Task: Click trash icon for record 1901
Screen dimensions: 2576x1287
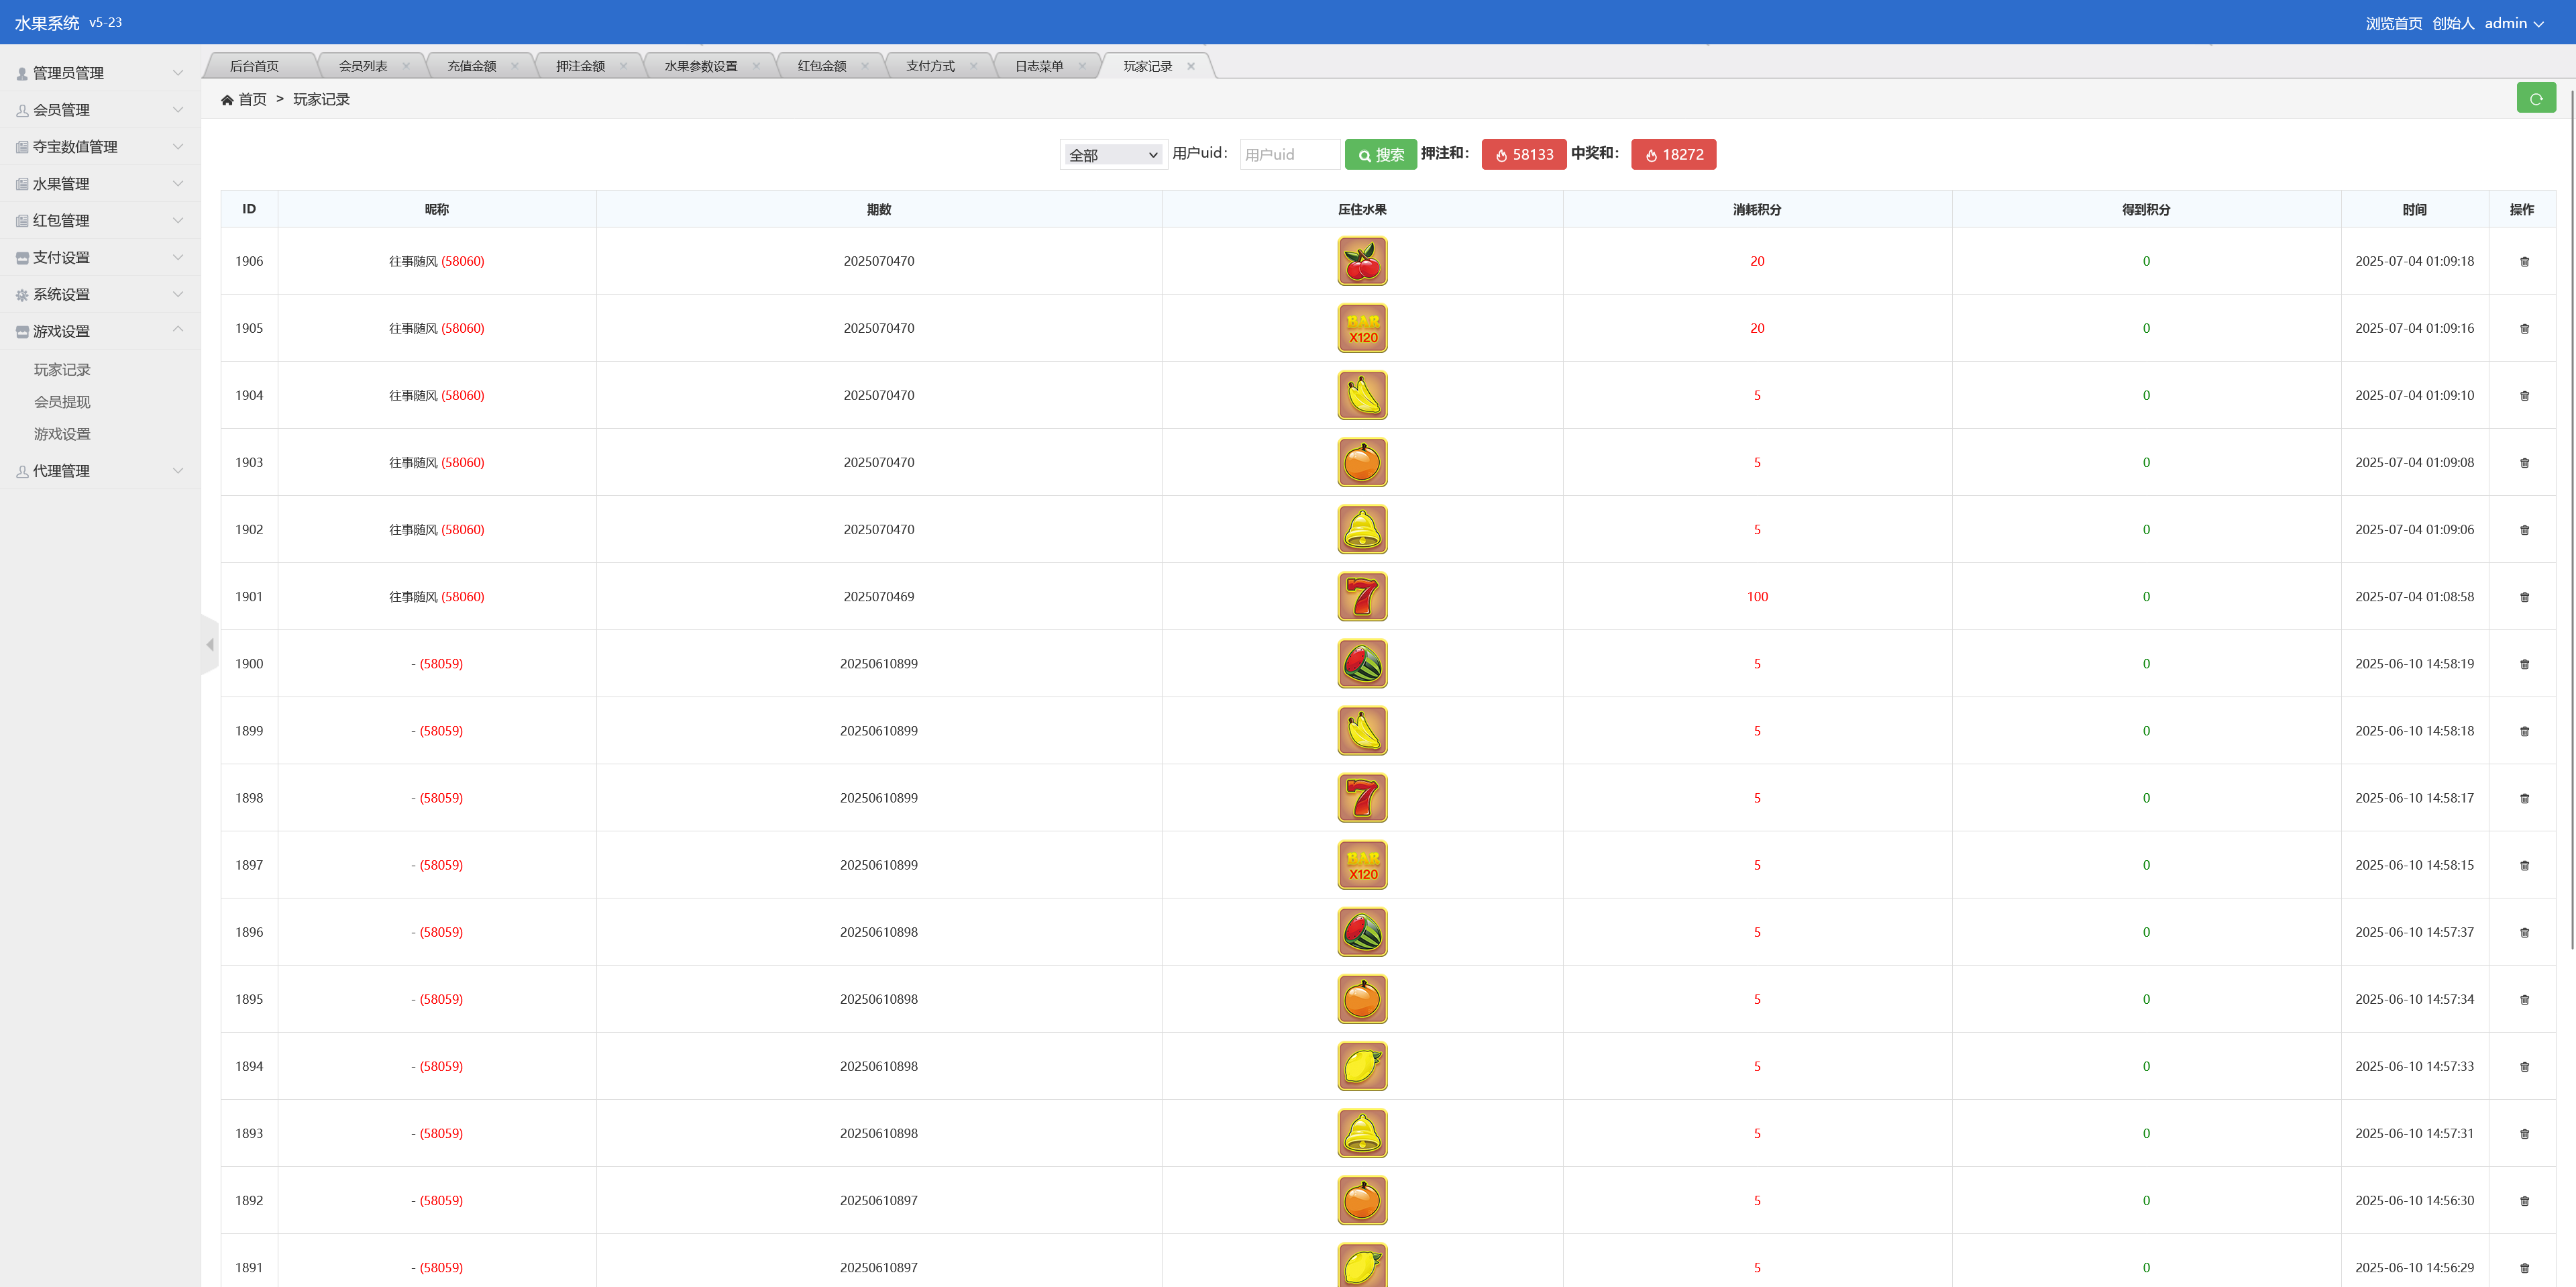Action: 2524,597
